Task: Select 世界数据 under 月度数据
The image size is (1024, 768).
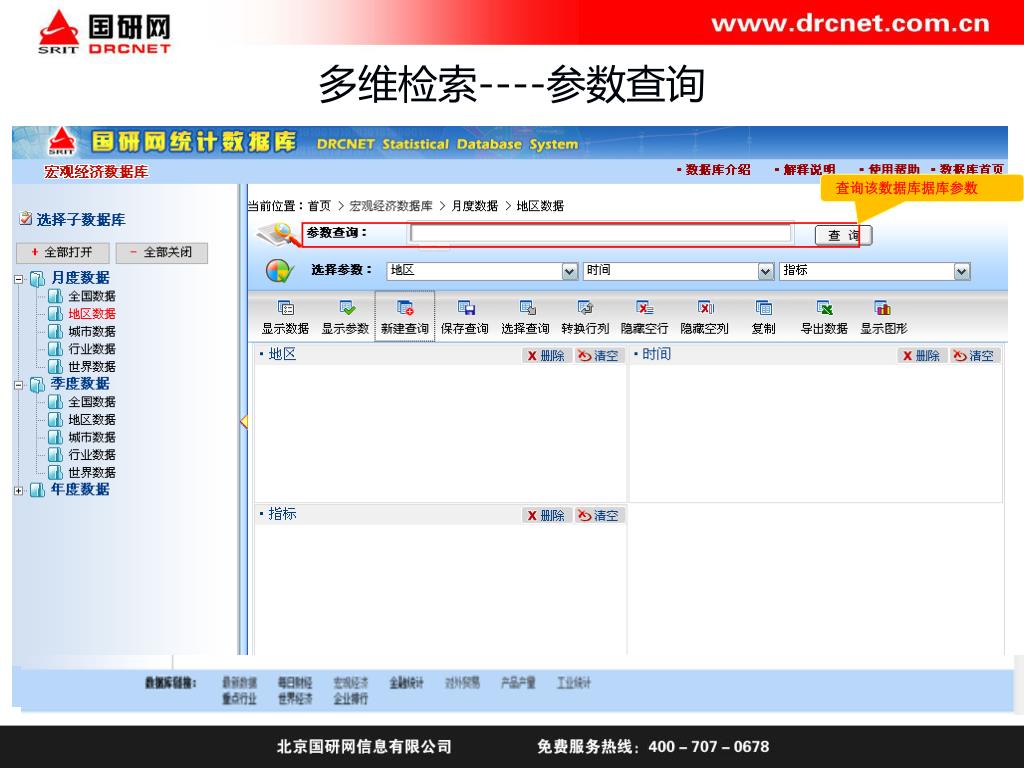Action: tap(91, 367)
